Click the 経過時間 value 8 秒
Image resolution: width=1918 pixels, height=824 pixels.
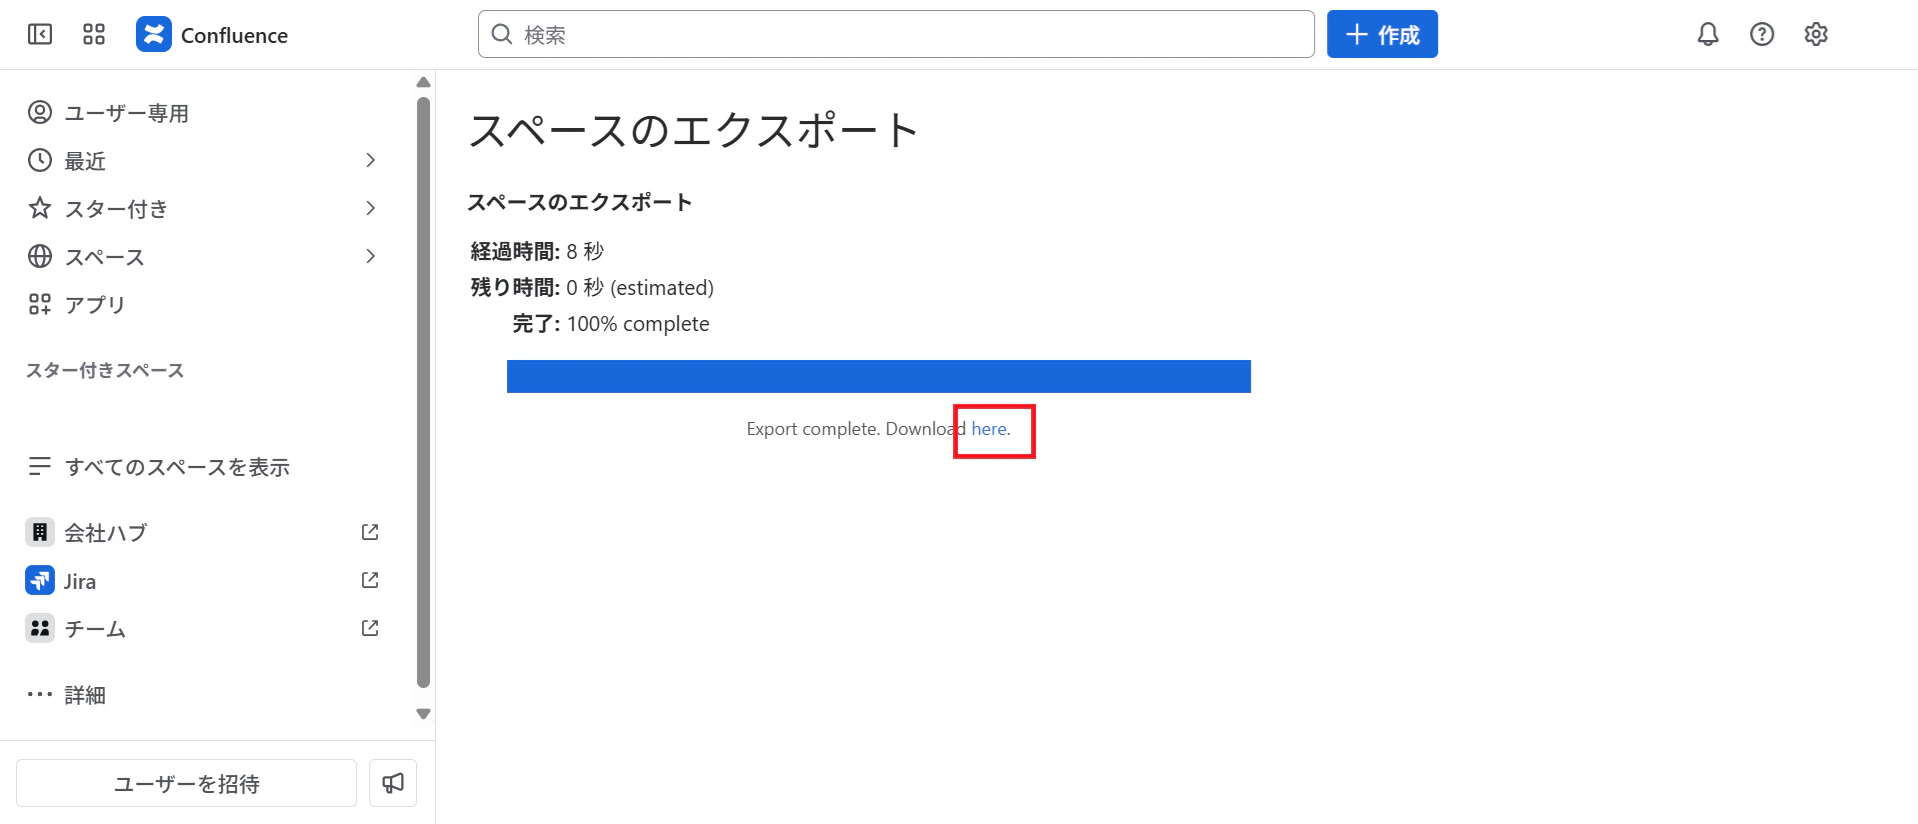(585, 251)
